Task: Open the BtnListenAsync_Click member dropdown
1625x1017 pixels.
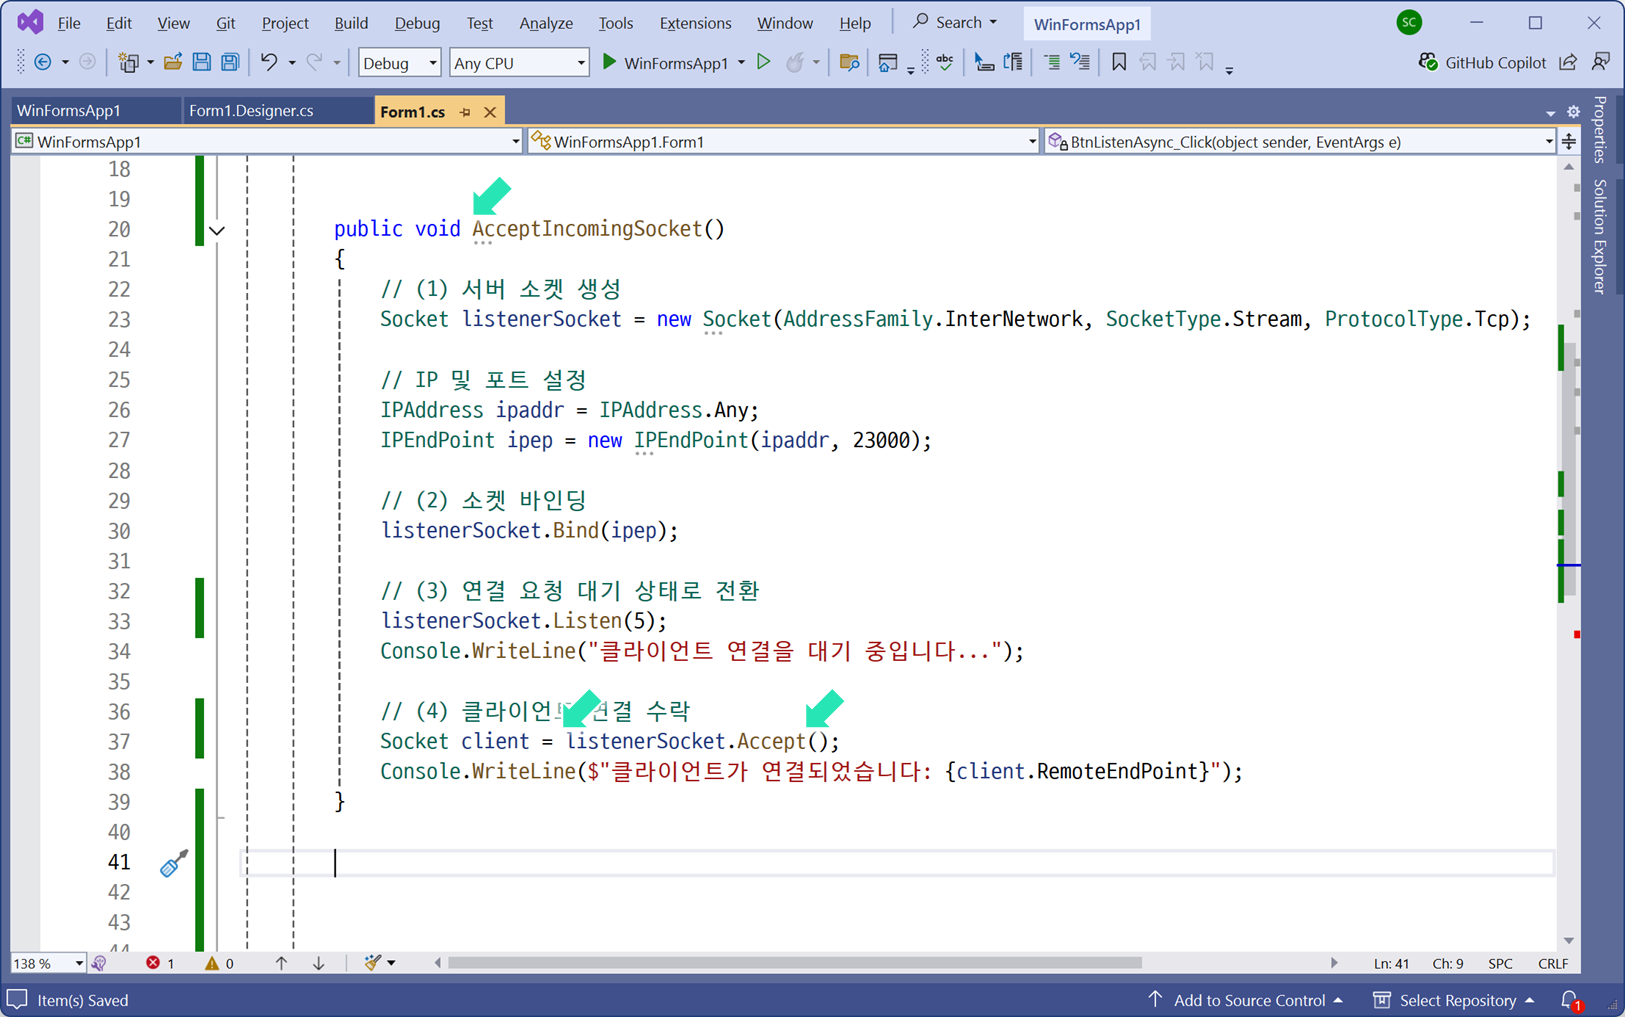Action: [x=1300, y=142]
